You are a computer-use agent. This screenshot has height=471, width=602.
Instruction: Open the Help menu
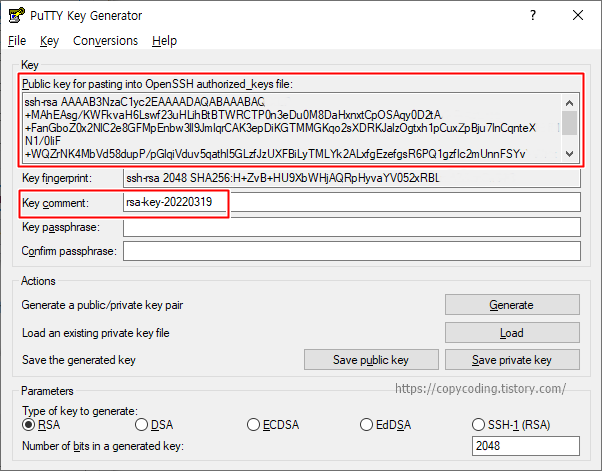pos(164,41)
